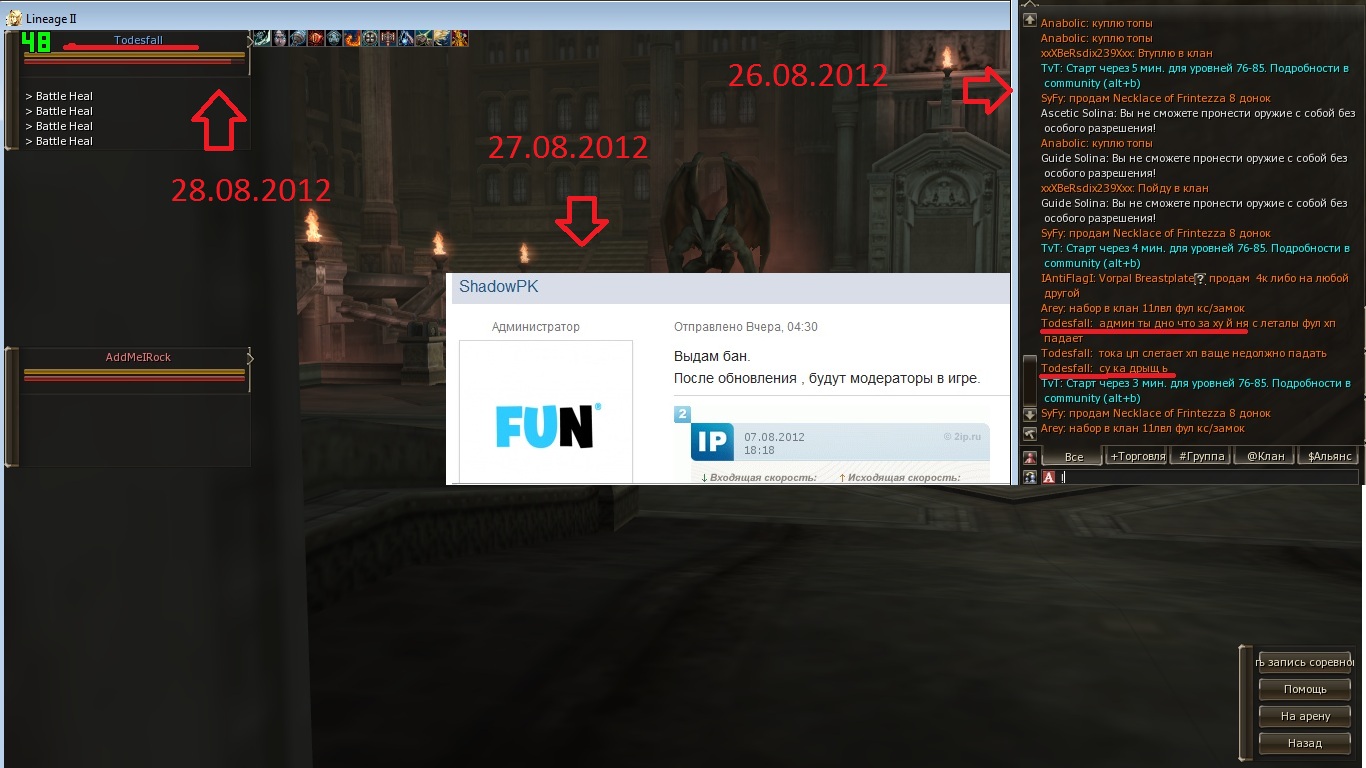Open the ShadowPK forum profile link
Viewport: 1366px width, 768px height.
tap(499, 287)
